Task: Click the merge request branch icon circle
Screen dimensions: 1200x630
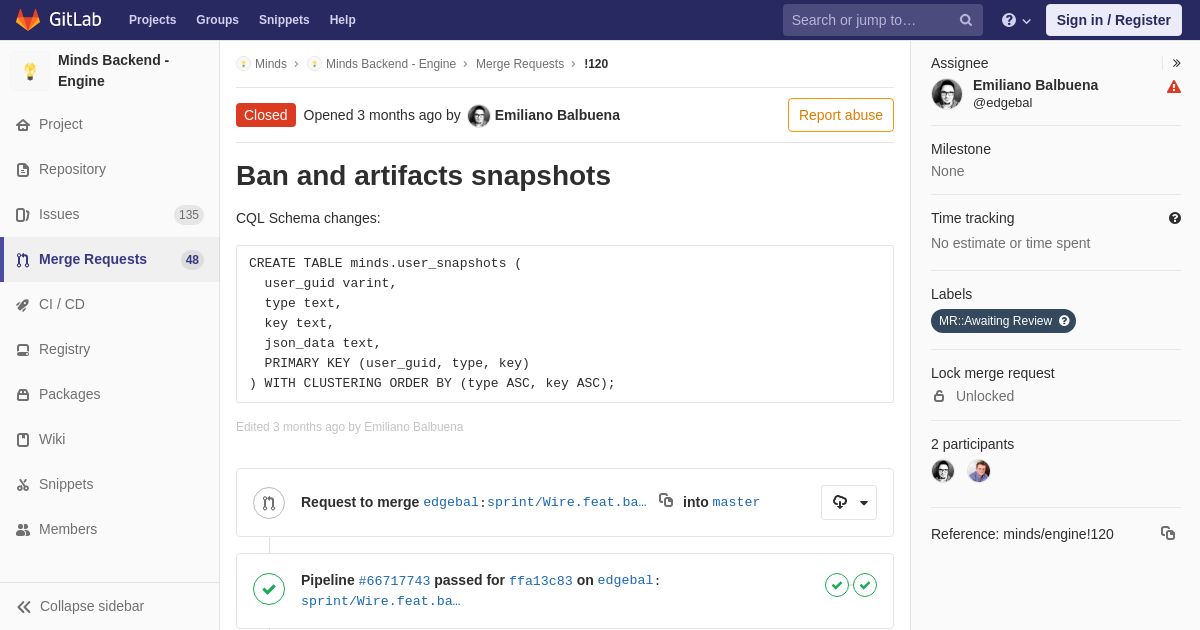Action: point(269,503)
